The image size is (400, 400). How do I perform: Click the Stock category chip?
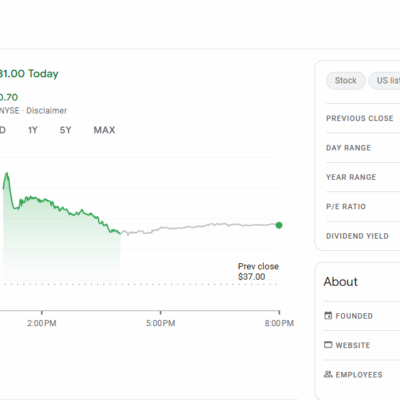coord(346,81)
